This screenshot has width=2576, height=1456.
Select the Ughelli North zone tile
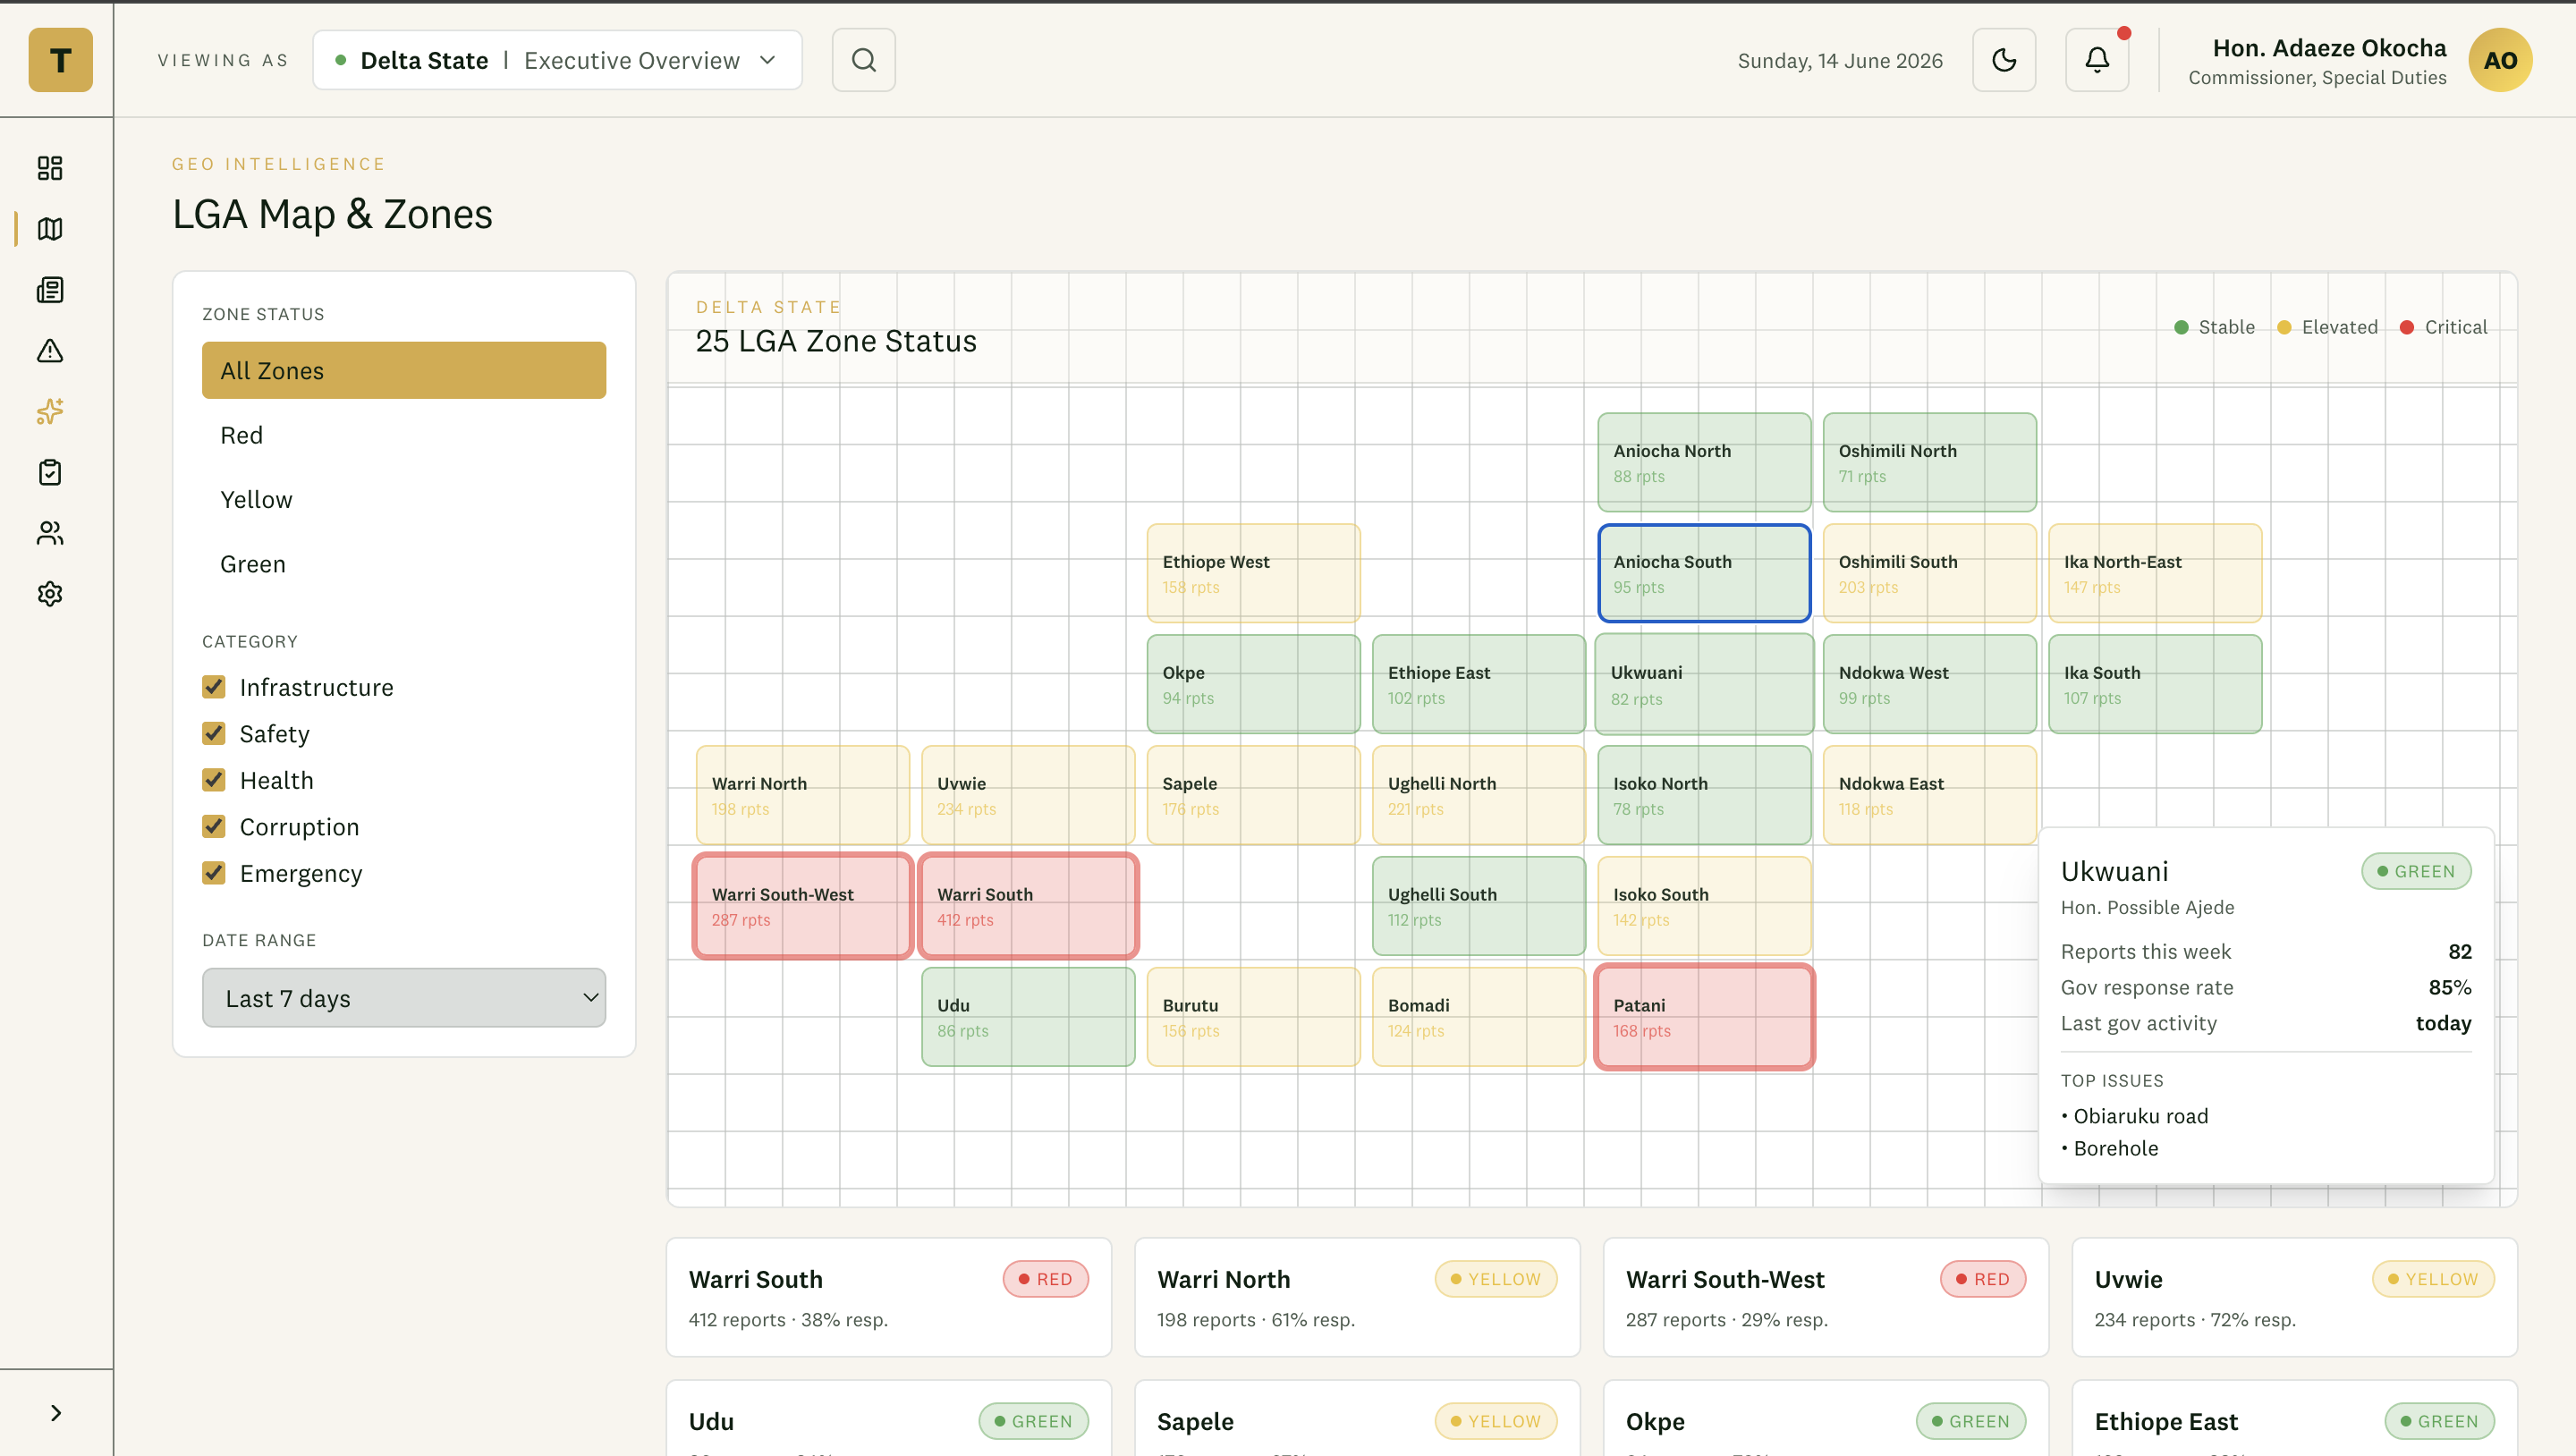tap(1478, 795)
